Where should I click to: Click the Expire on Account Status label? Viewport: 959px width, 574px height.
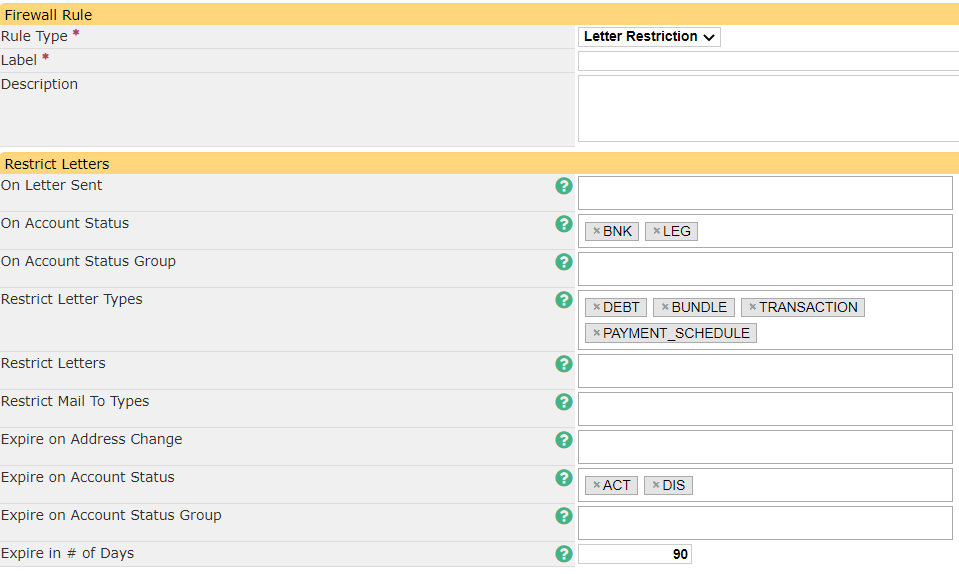tap(87, 477)
